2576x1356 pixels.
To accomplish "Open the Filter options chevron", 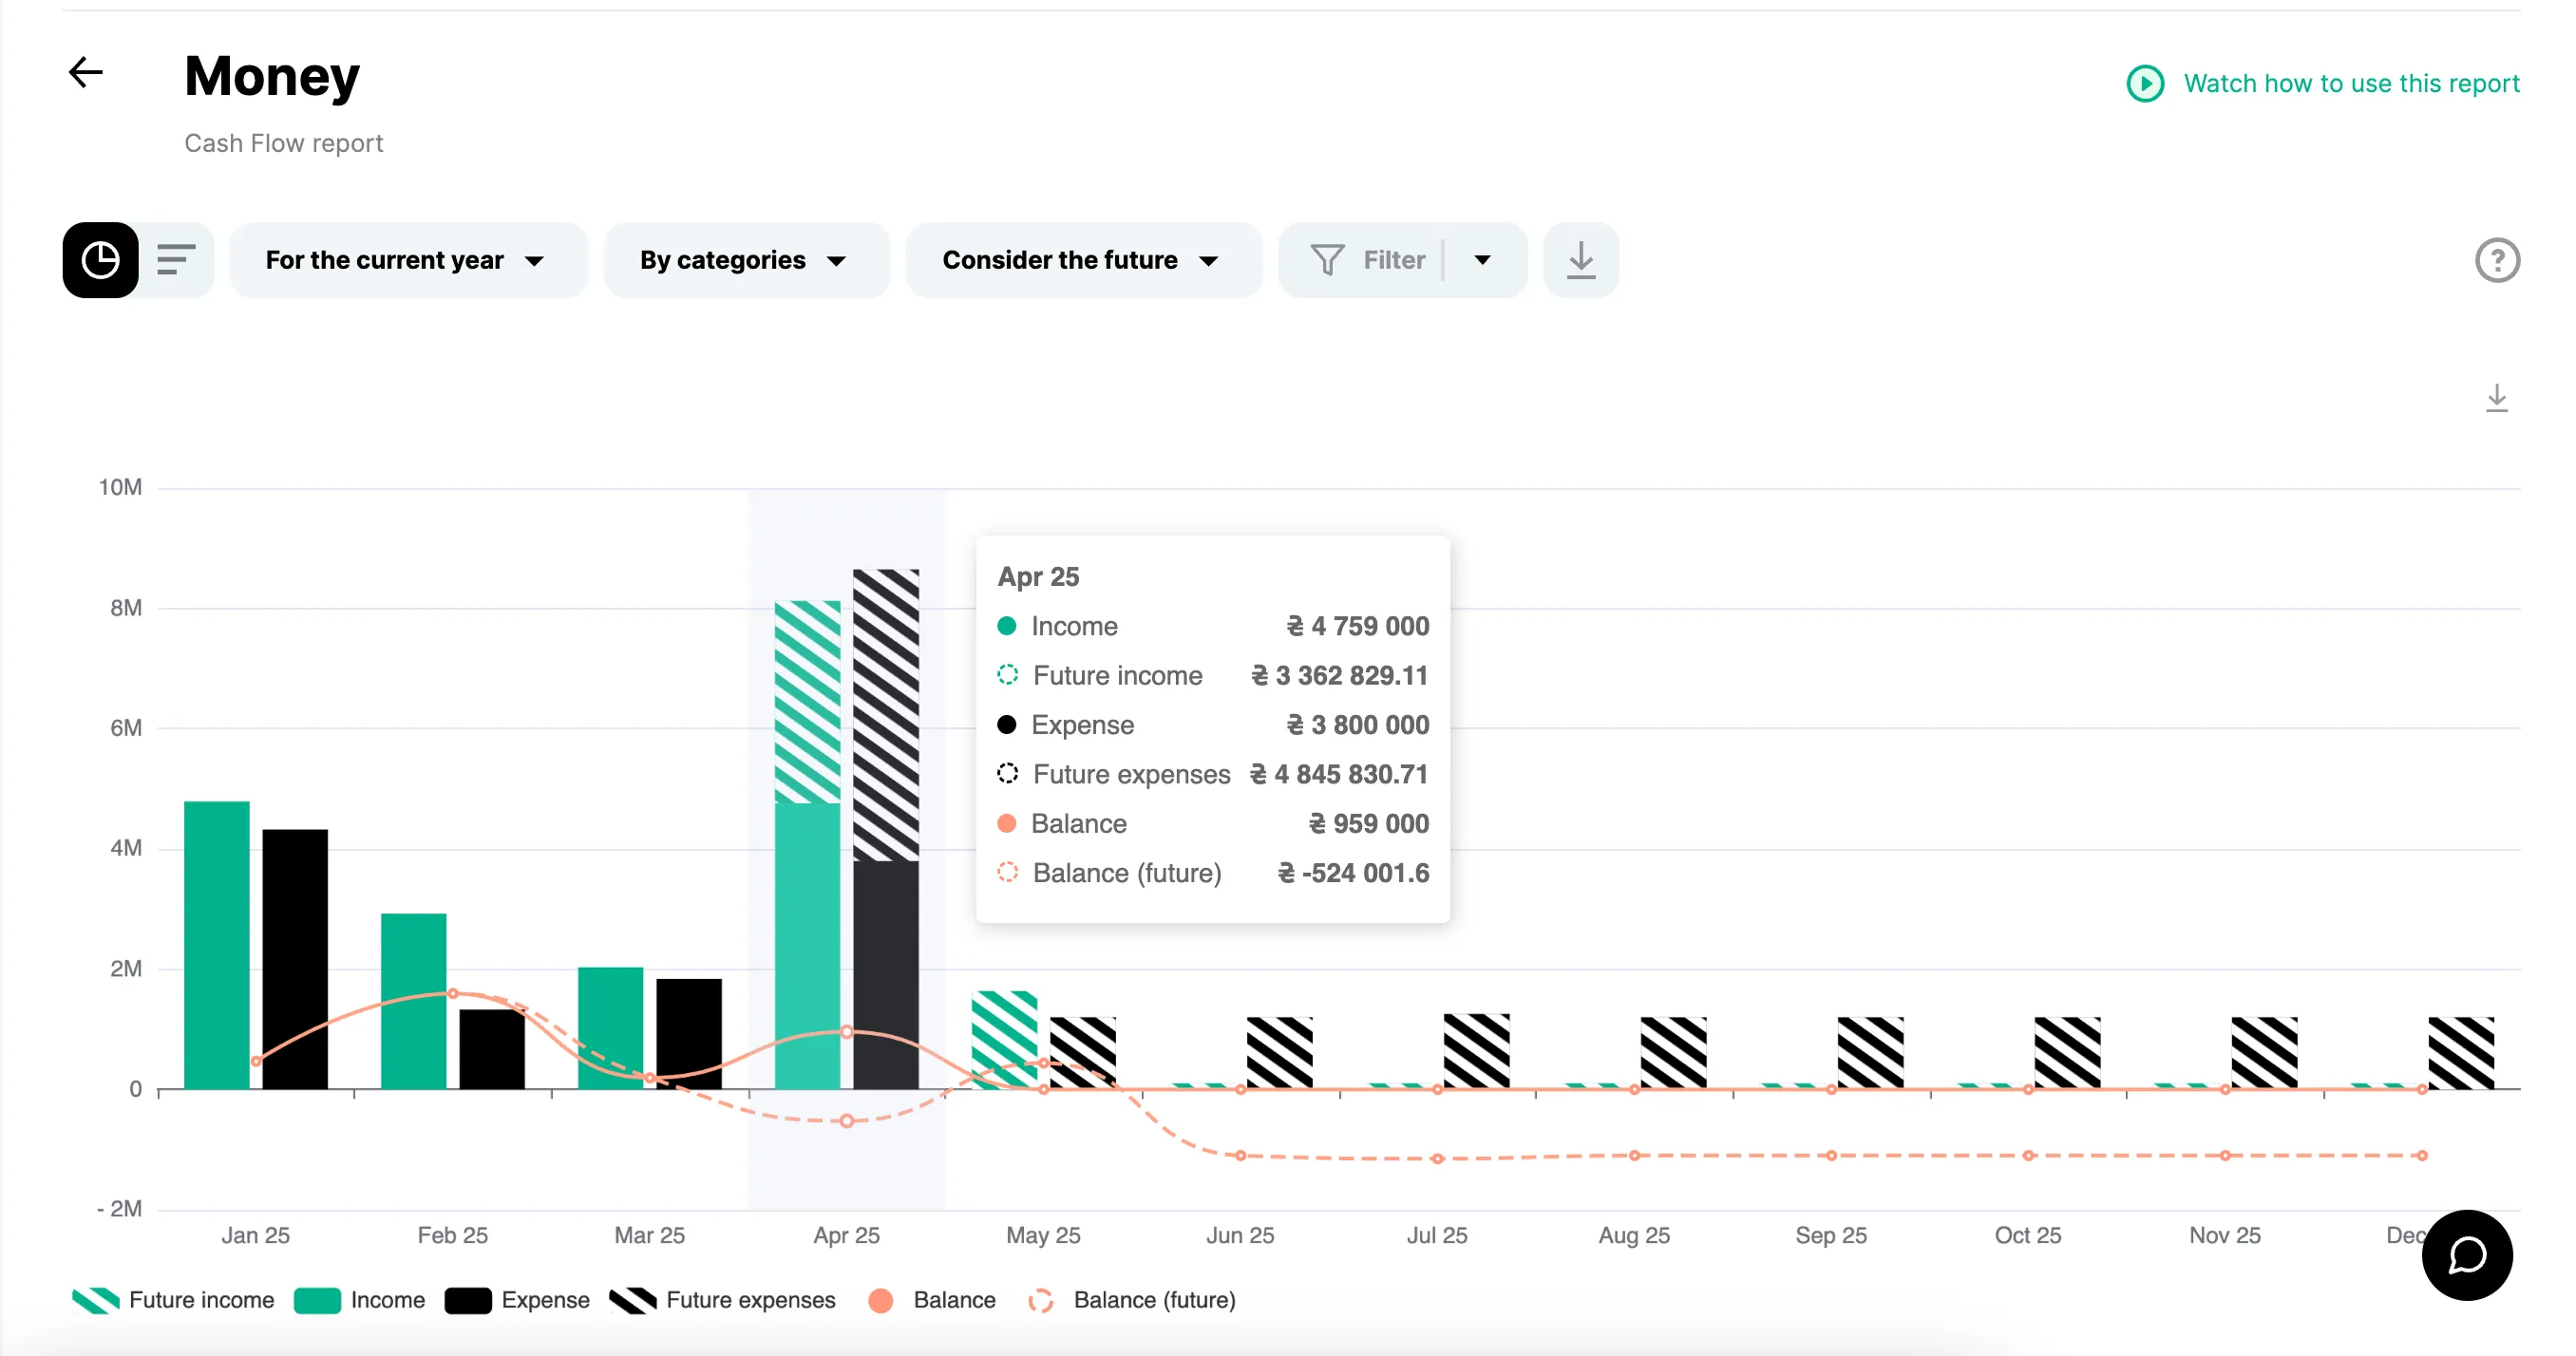I will 1483,260.
